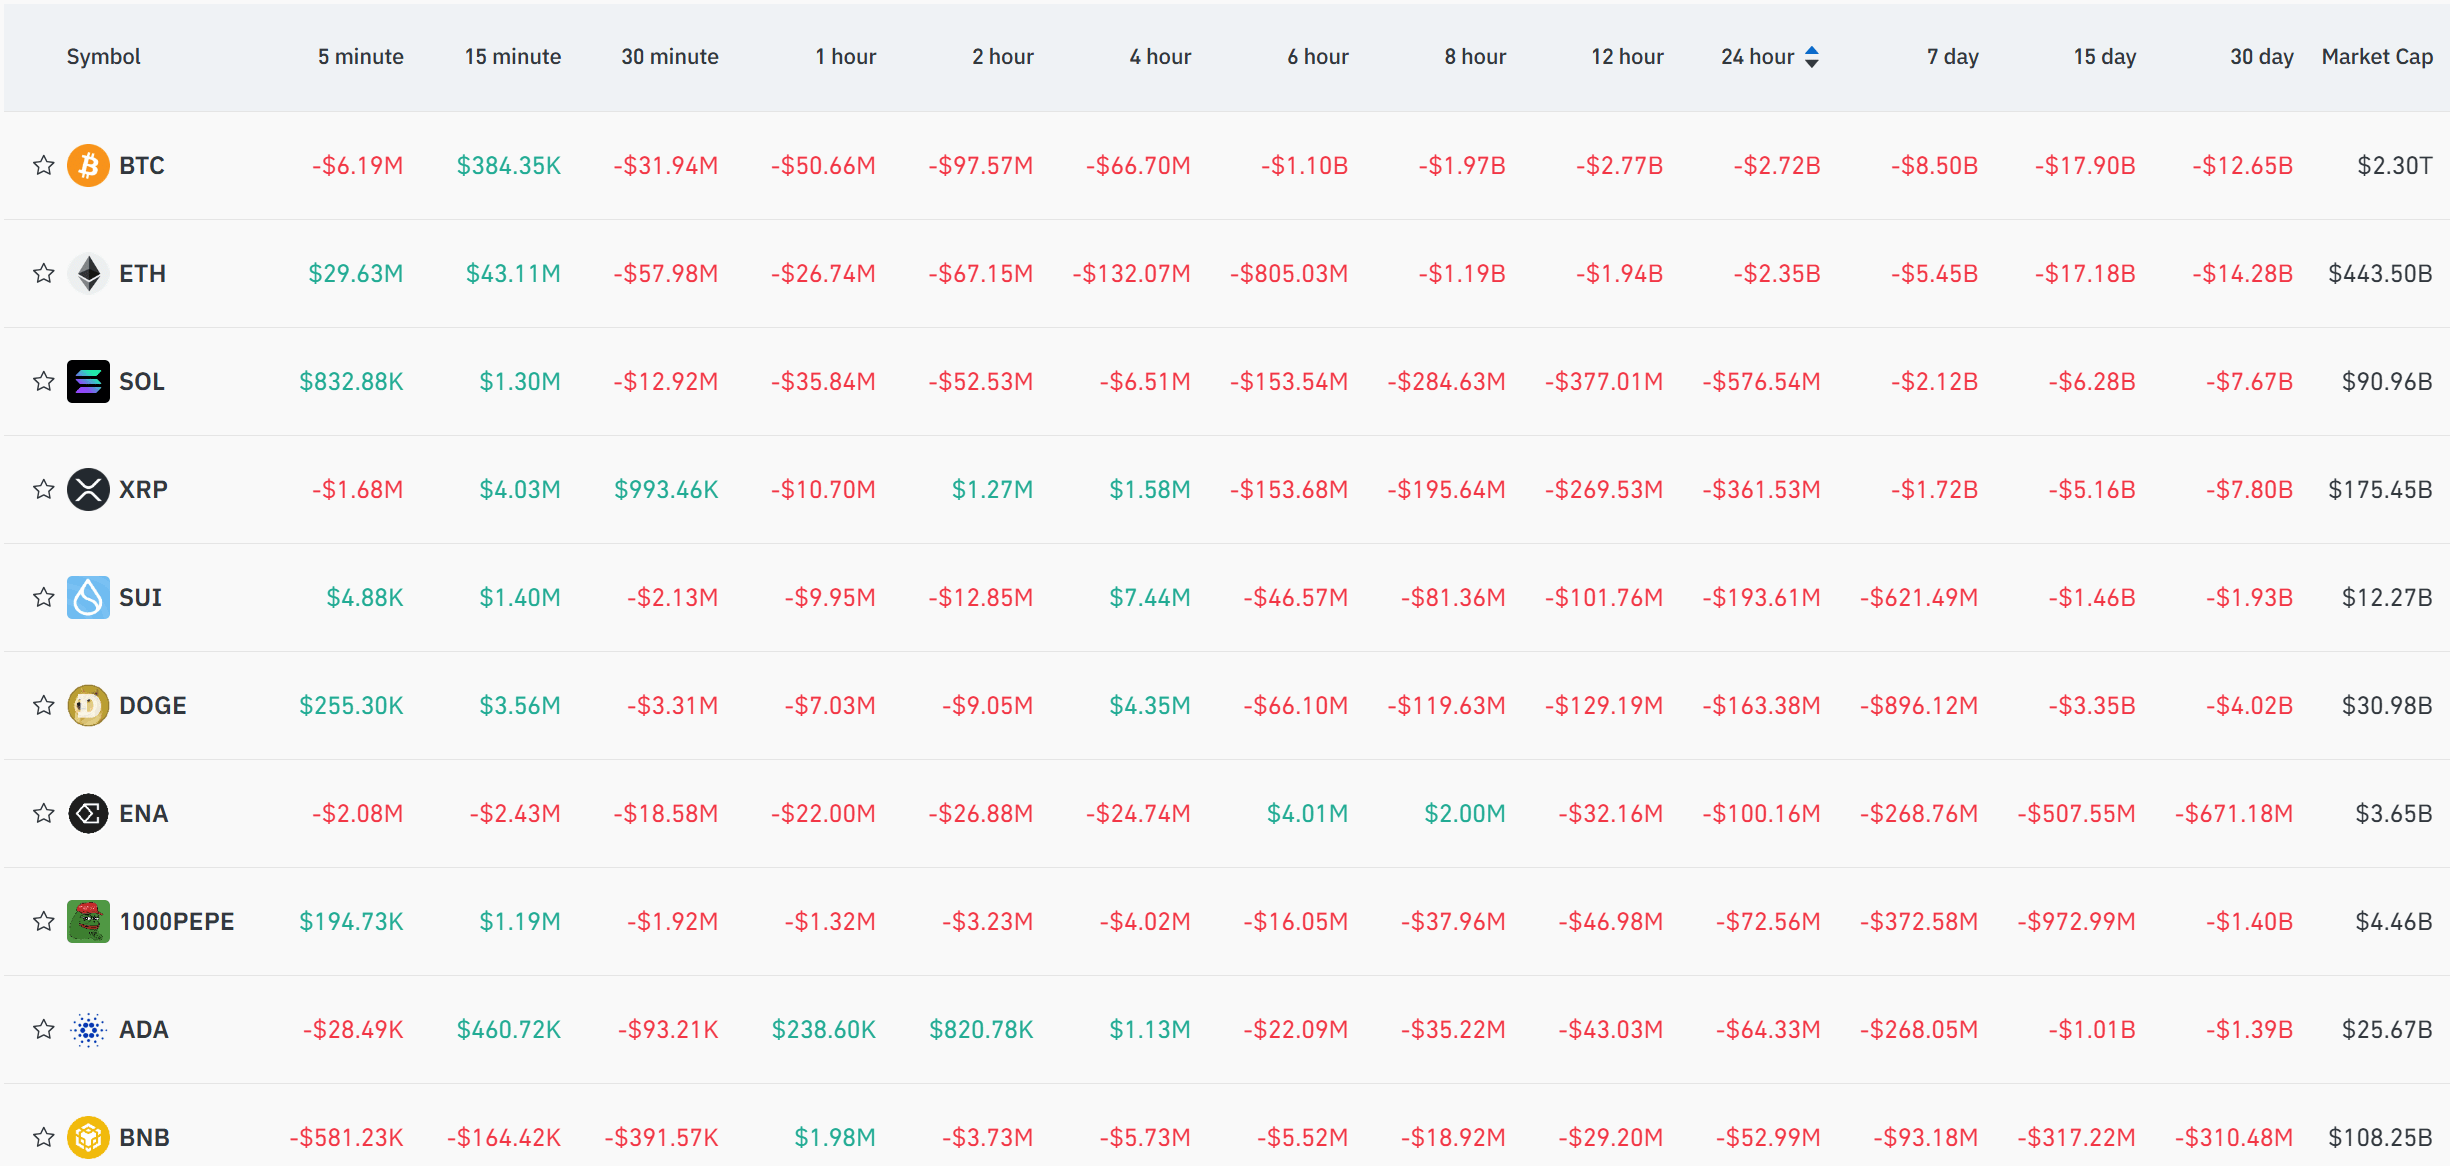Open the BTC symbol link
The height and width of the screenshot is (1166, 2450).
coord(142,166)
